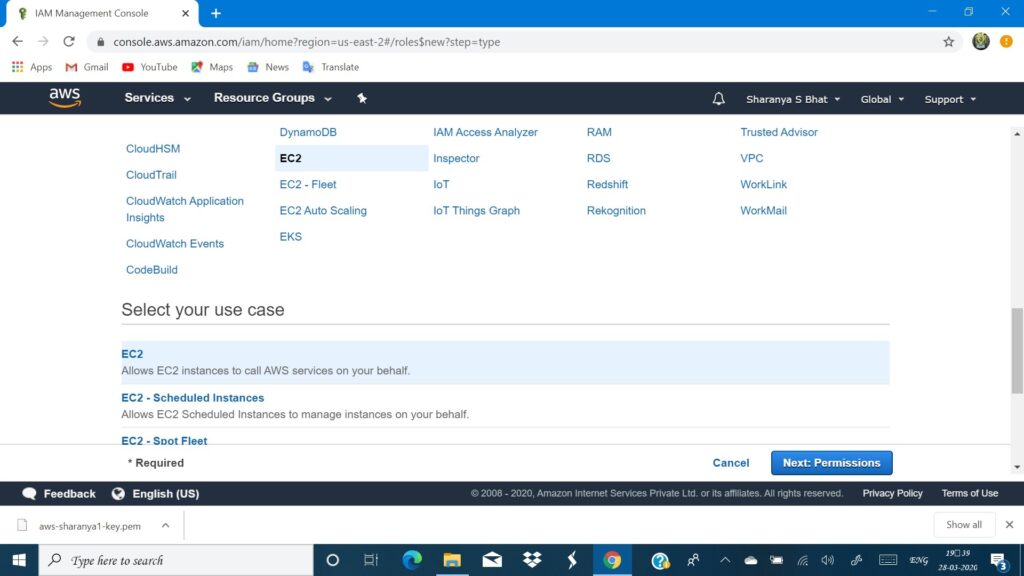The width and height of the screenshot is (1024, 576).
Task: Select the Redshift service
Action: [607, 184]
